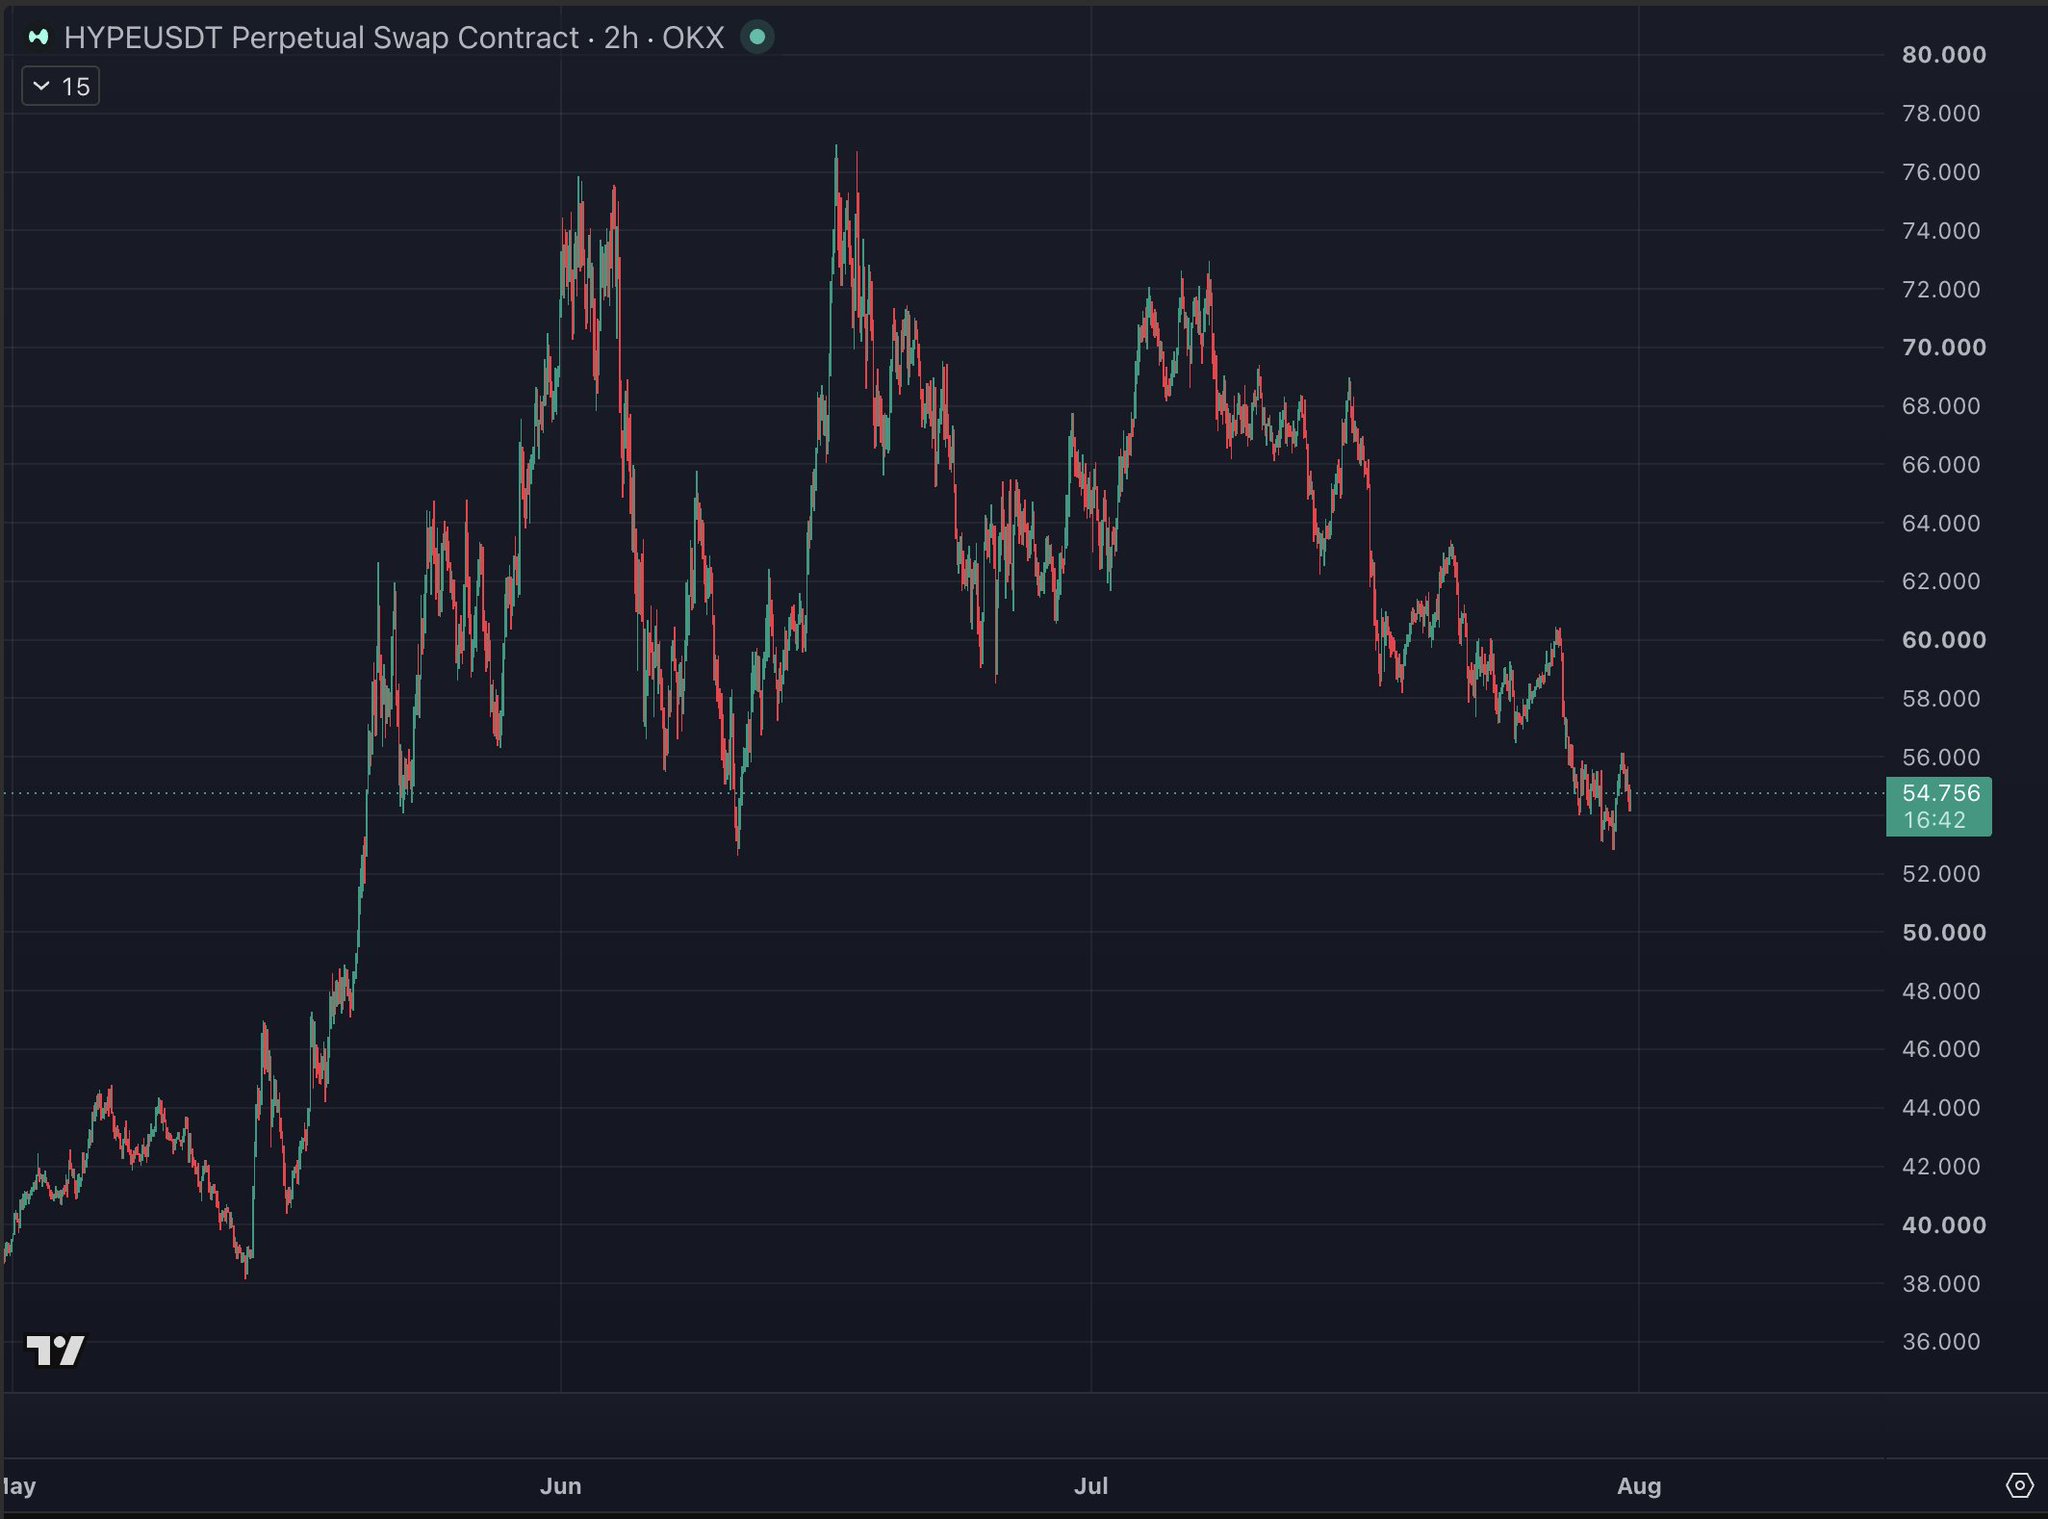Screen dimensions: 2048x1519
Task: Click the 70.000 price axis label
Action: (1943, 347)
